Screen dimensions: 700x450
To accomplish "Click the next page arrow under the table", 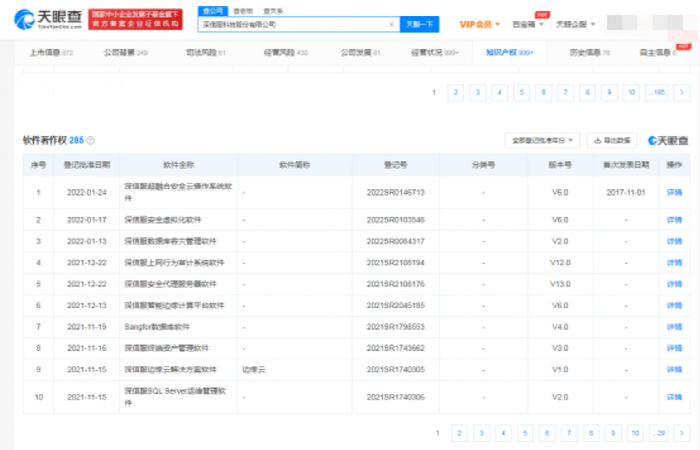I will (x=680, y=433).
